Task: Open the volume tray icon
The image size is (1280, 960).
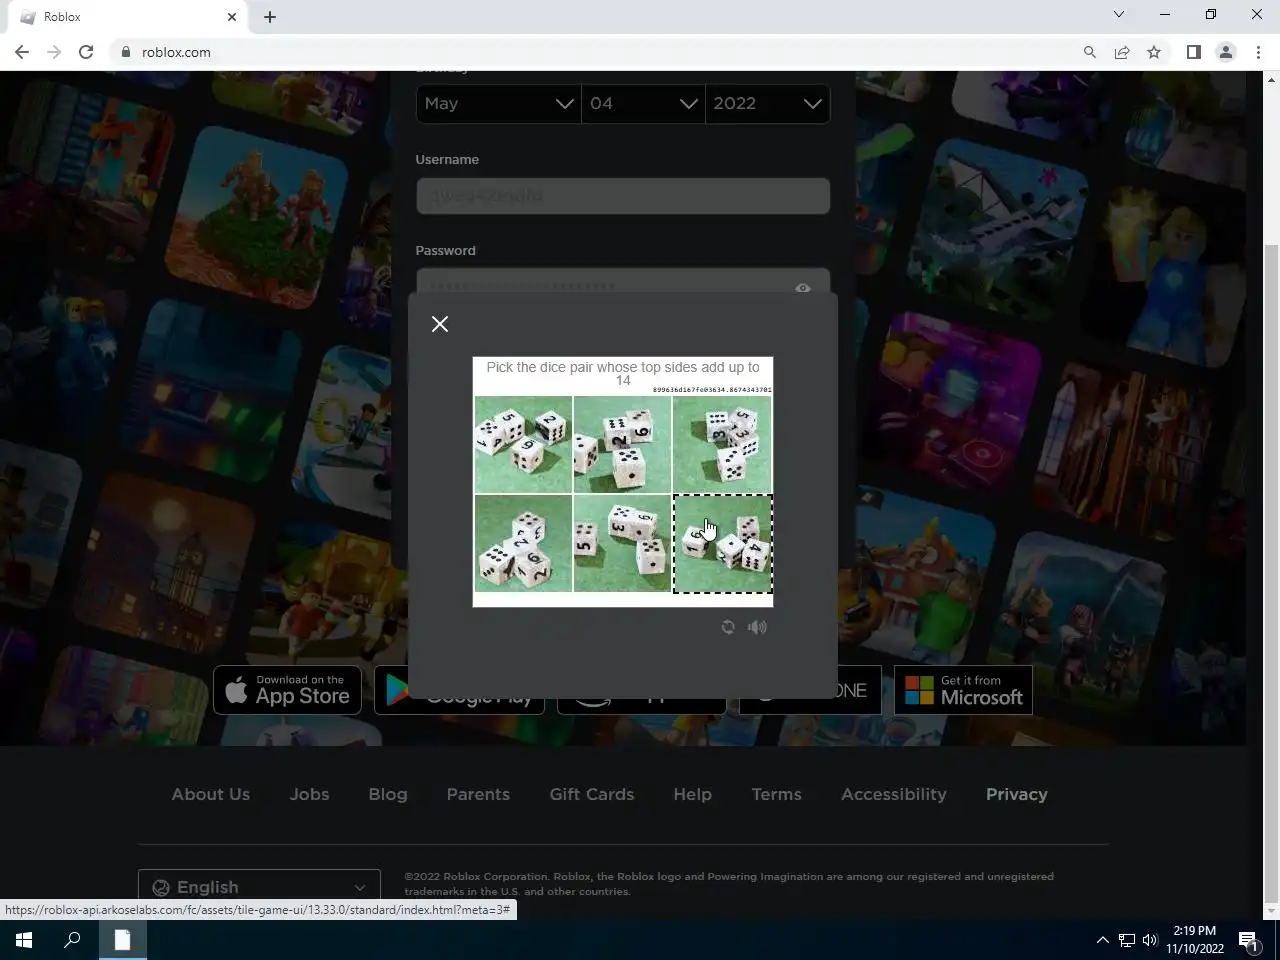Action: point(1149,940)
